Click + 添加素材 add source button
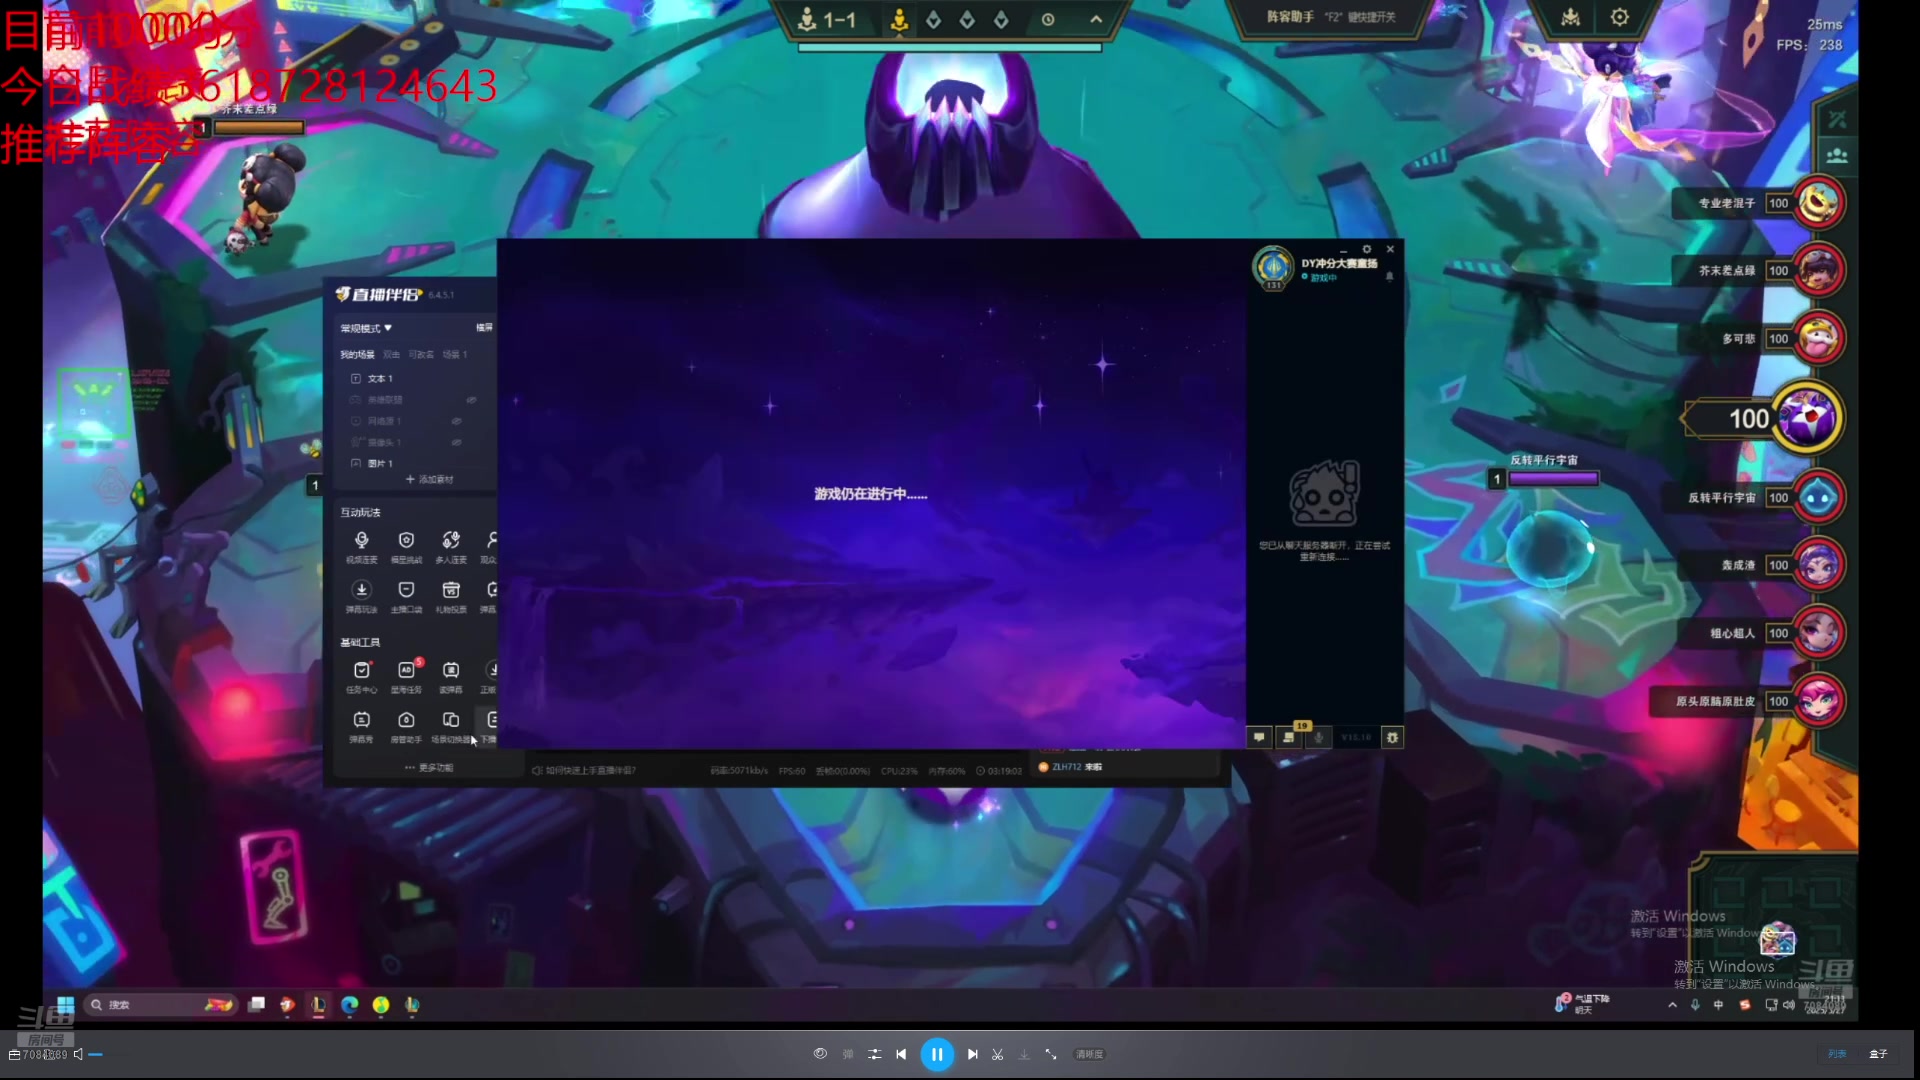This screenshot has width=1920, height=1080. tap(429, 480)
